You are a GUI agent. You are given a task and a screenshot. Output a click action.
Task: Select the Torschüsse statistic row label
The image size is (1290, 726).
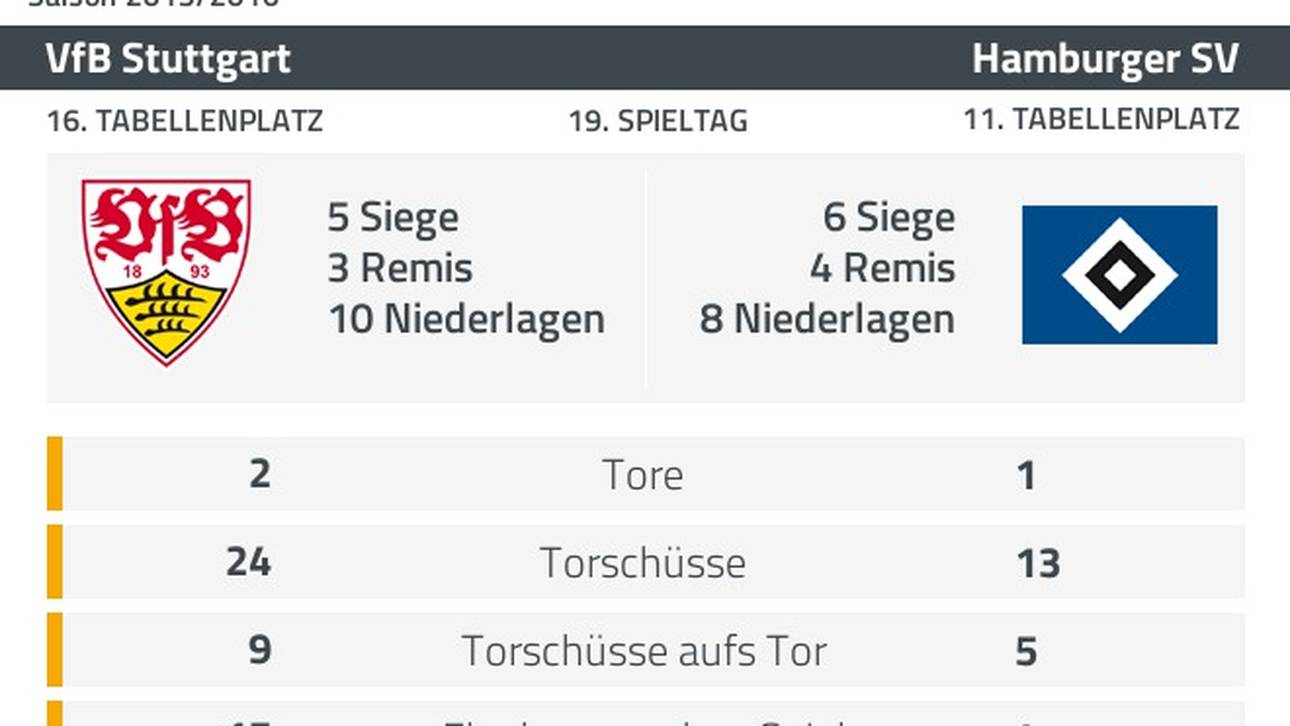(x=643, y=563)
